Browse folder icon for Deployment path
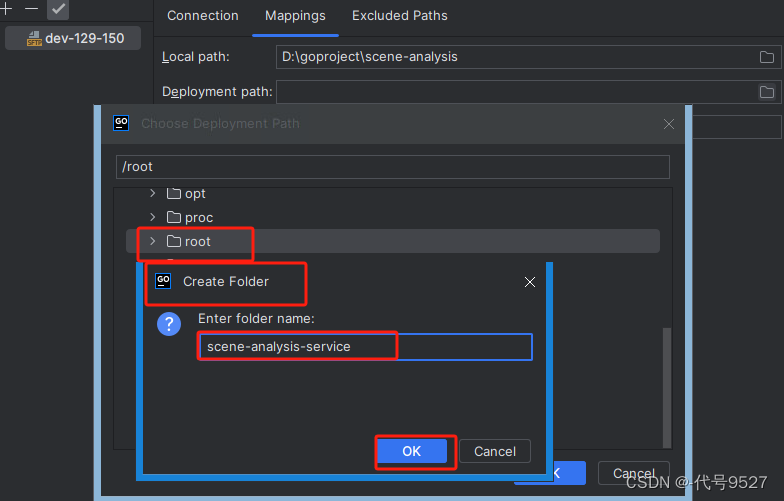Image resolution: width=784 pixels, height=501 pixels. click(x=766, y=92)
